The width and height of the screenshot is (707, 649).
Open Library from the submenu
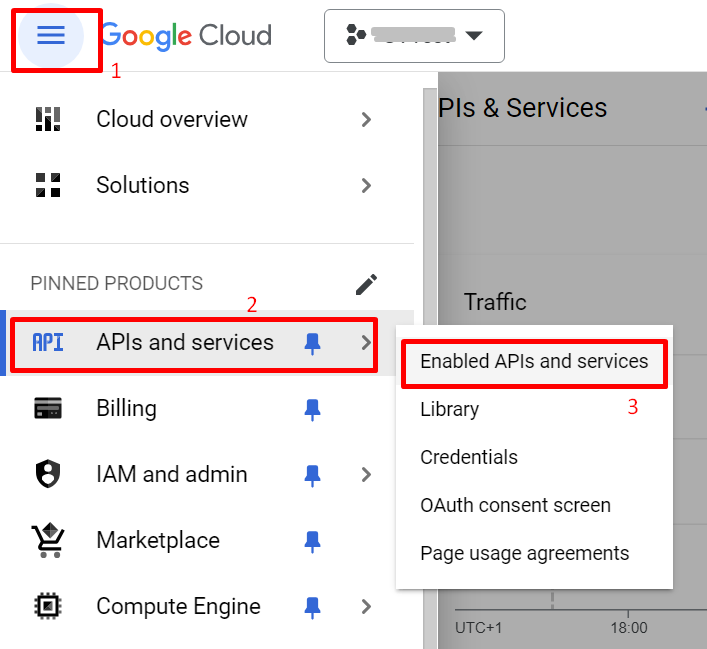(449, 409)
